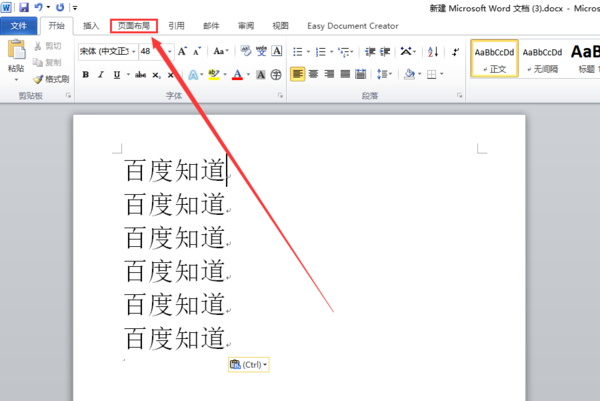The height and width of the screenshot is (401, 600).
Task: Click the font size box showing 48
Action: [x=152, y=51]
